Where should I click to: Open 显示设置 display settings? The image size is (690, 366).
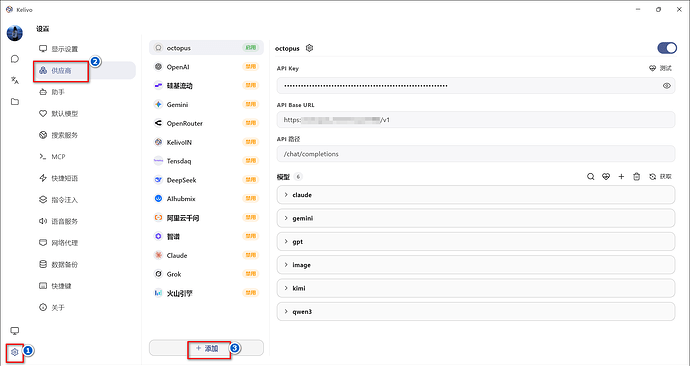(85, 49)
